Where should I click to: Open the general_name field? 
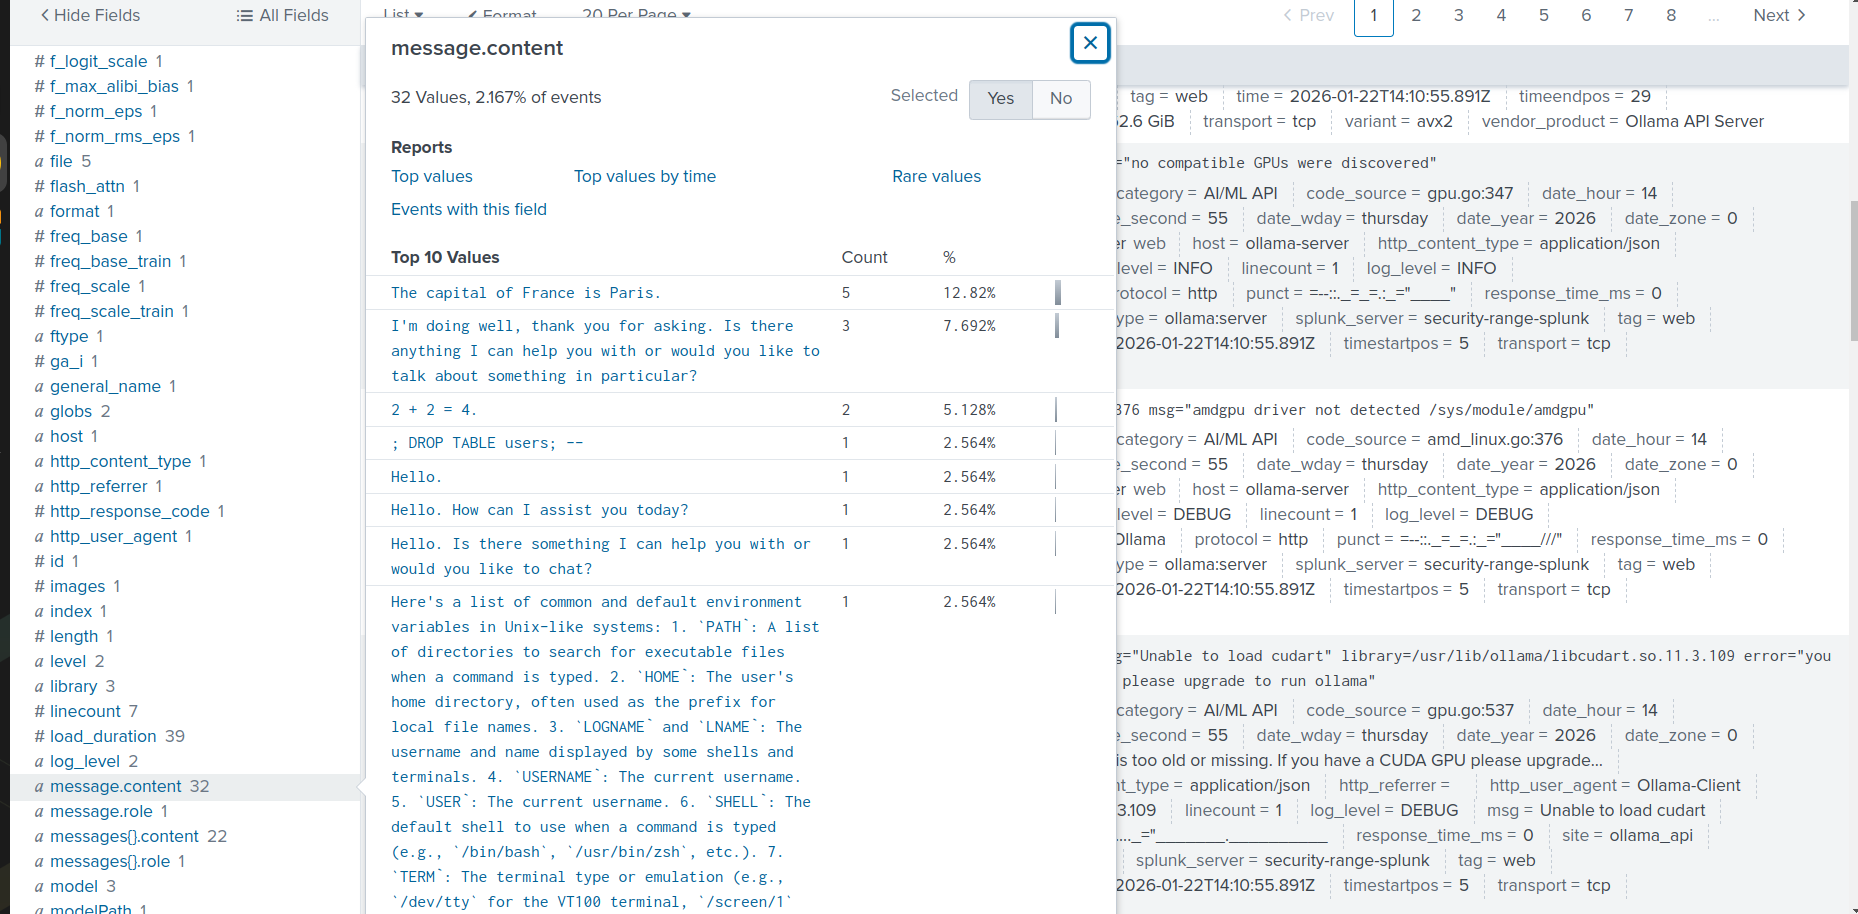(x=105, y=386)
